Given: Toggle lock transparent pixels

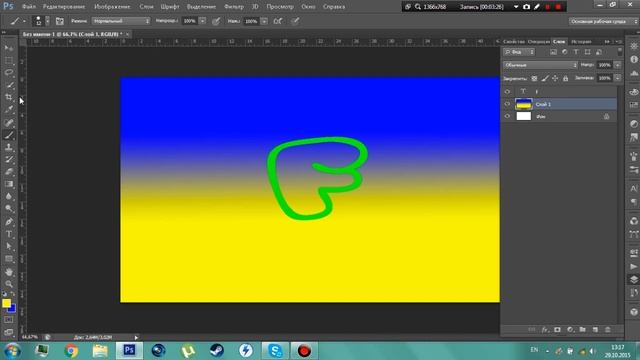Looking at the screenshot, I should click(x=534, y=78).
